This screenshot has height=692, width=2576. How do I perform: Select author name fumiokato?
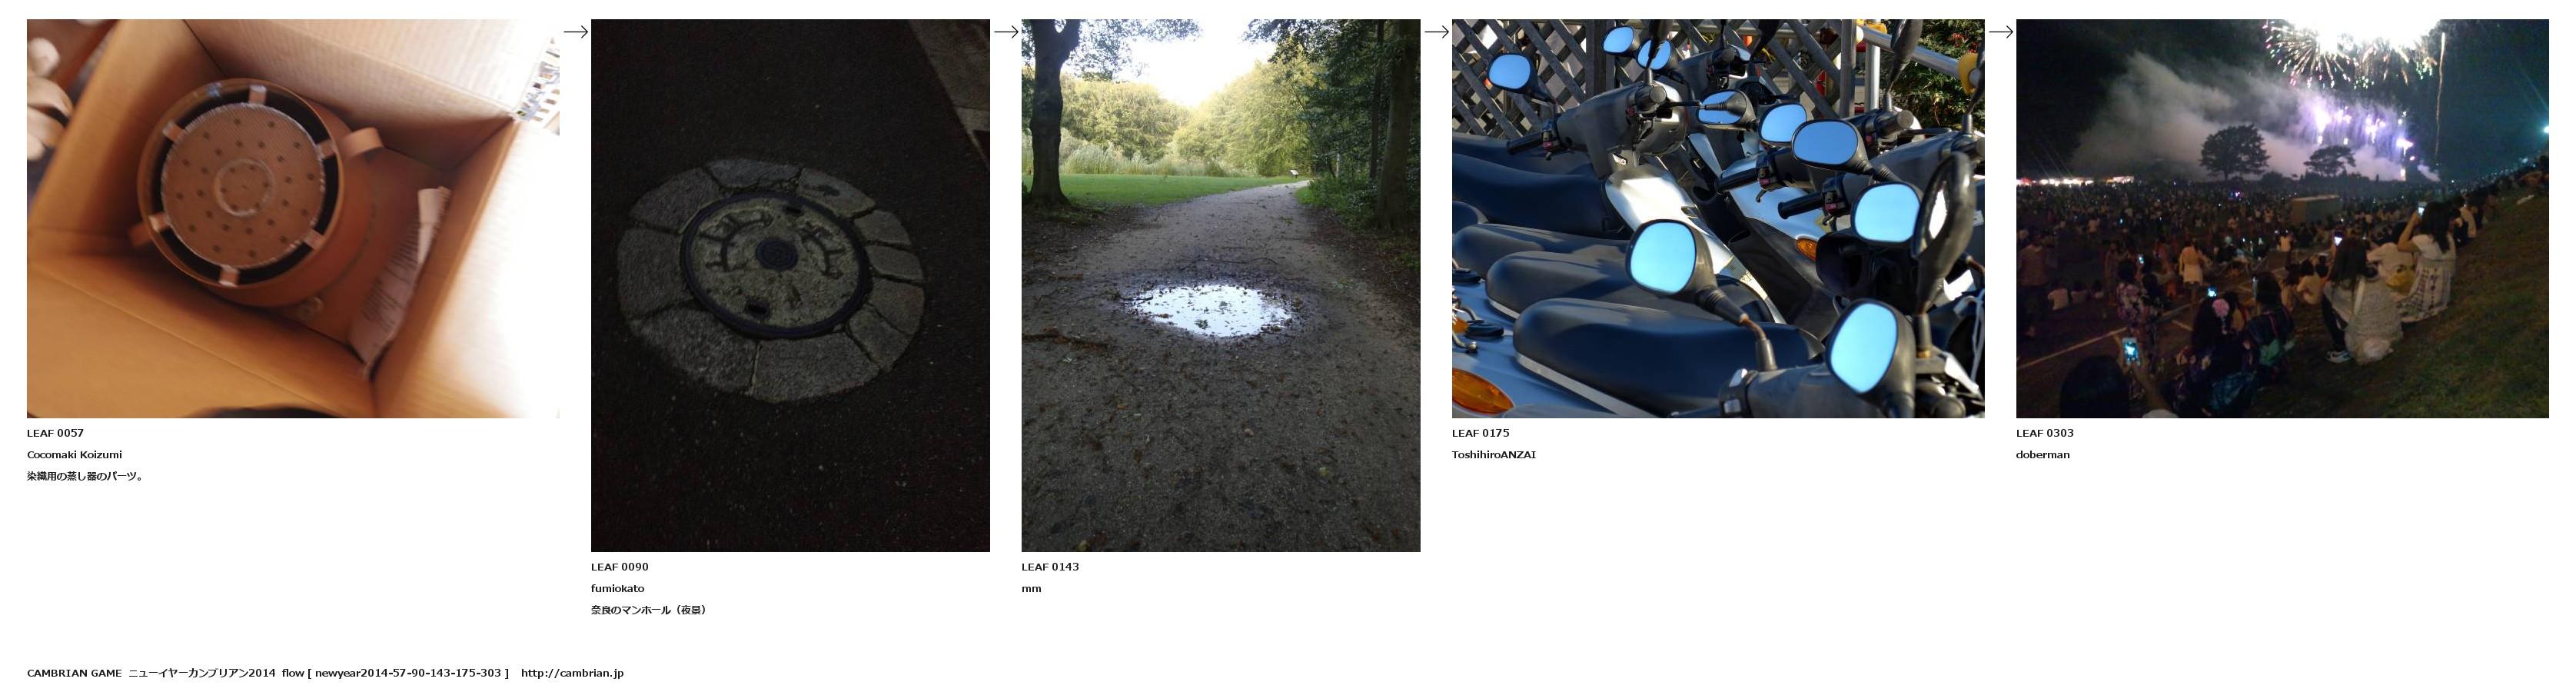[x=617, y=589]
